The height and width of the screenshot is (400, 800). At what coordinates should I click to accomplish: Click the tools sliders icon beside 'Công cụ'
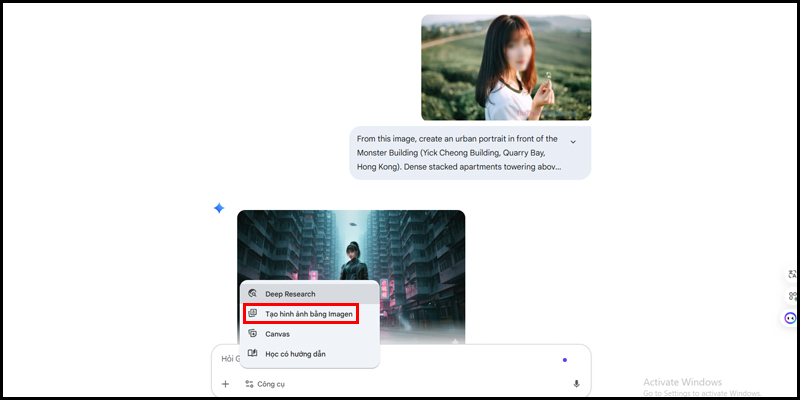249,384
